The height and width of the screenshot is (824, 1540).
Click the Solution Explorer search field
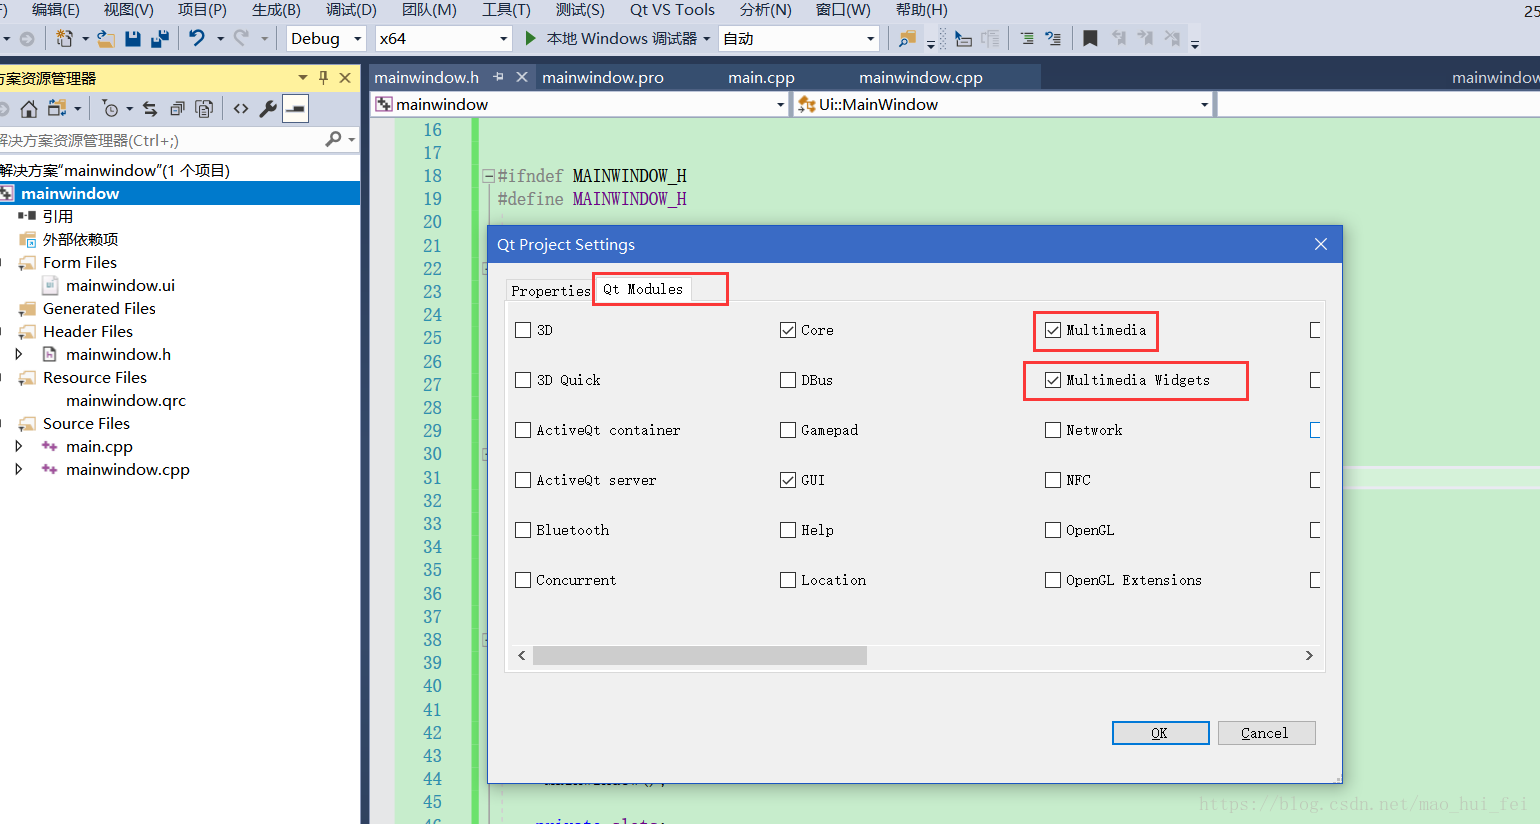[160, 140]
